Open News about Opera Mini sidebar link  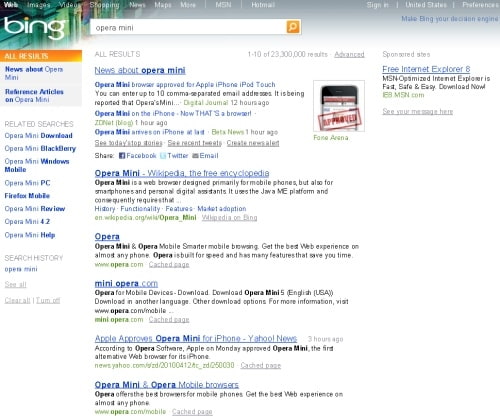tap(34, 73)
